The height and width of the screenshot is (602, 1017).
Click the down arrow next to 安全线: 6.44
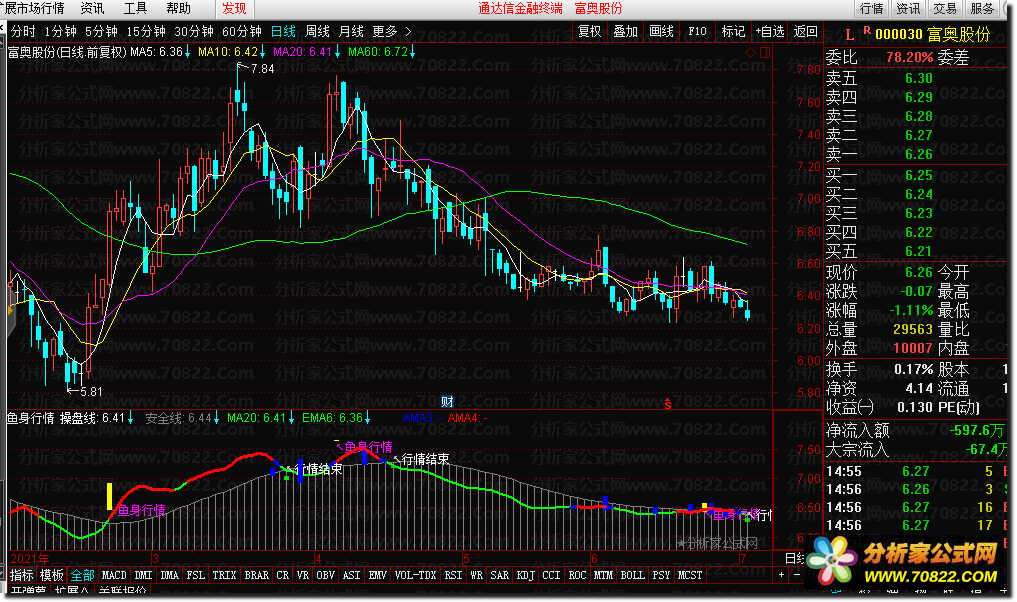tap(217, 418)
